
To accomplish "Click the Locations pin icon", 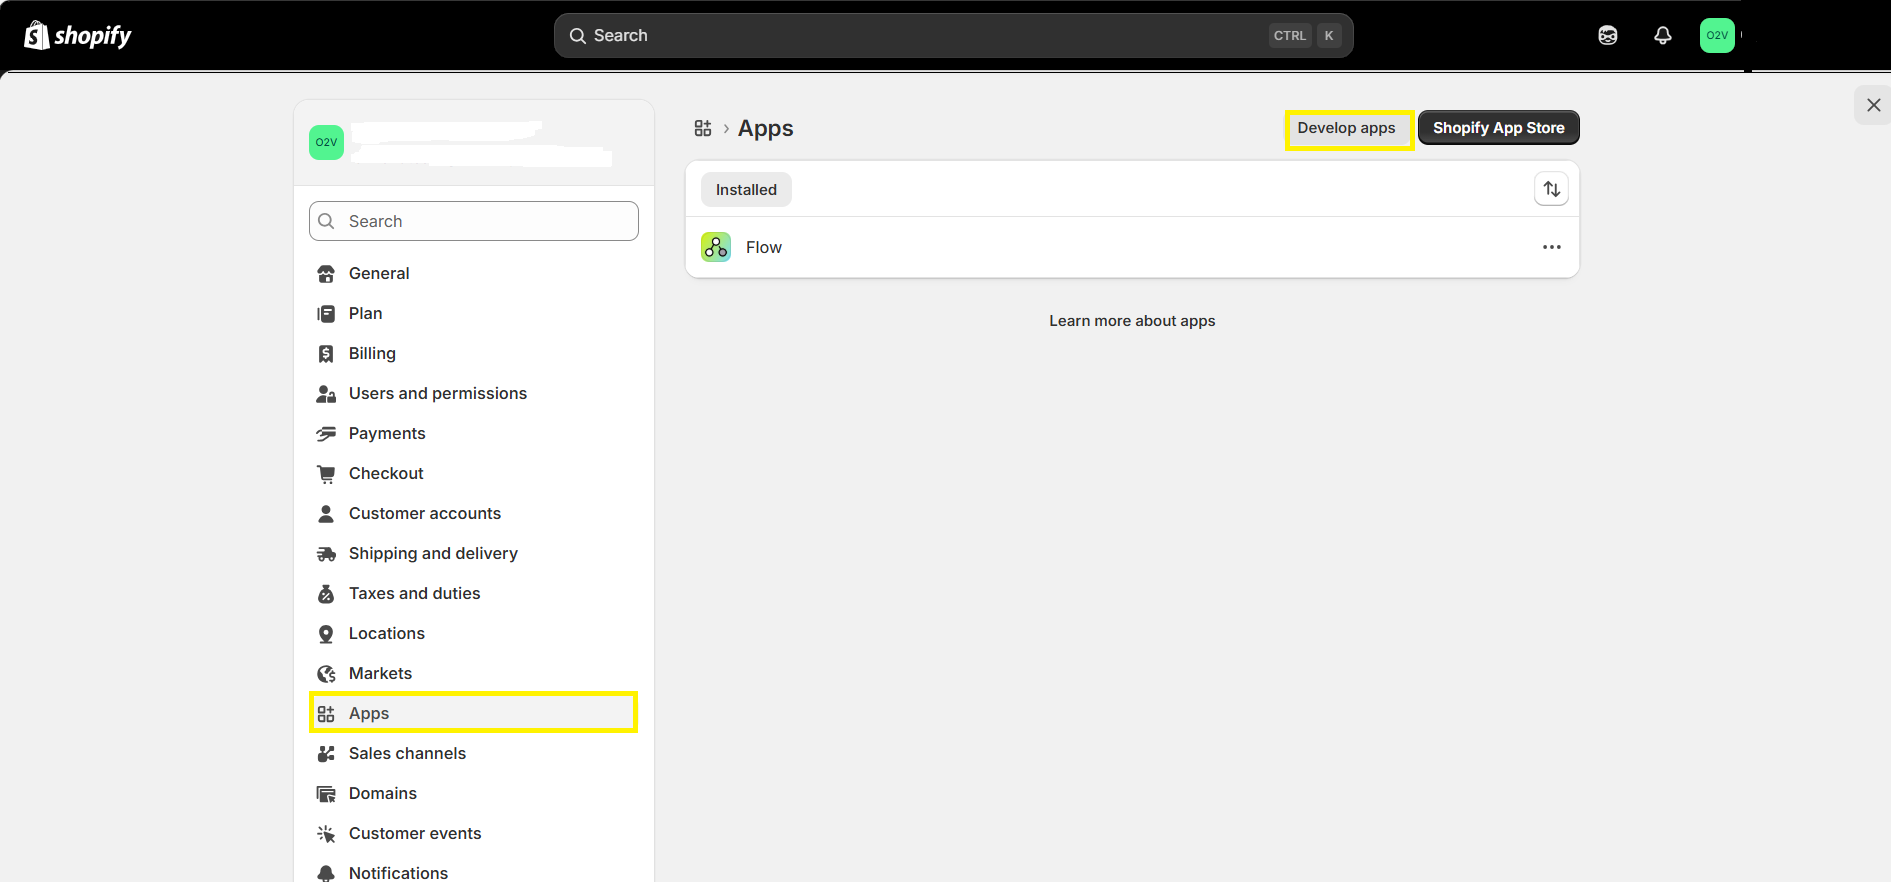I will pos(326,634).
